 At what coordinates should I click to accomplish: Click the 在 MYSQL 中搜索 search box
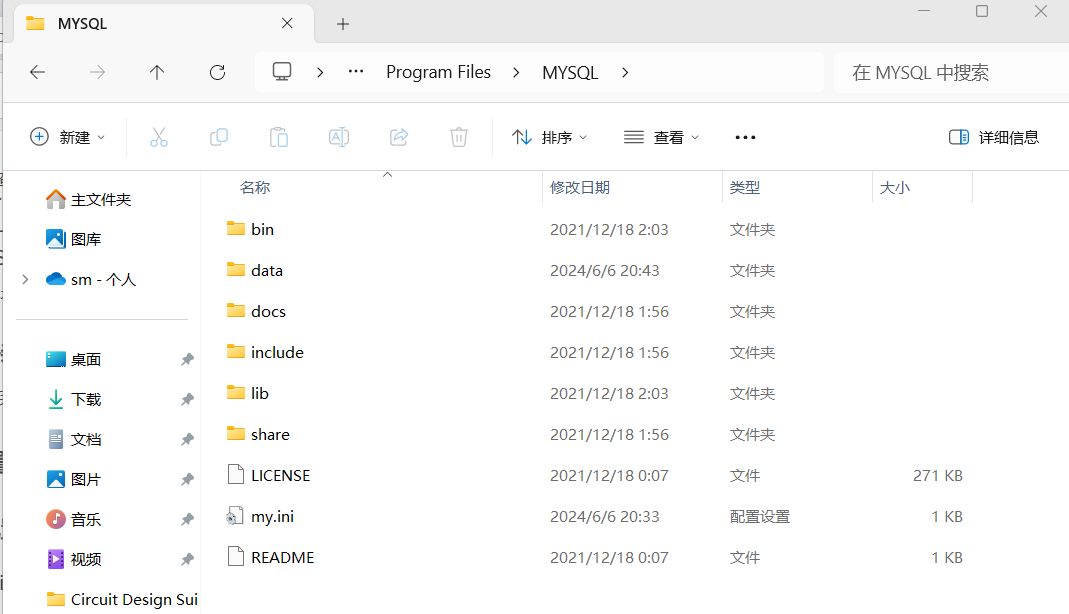(951, 72)
